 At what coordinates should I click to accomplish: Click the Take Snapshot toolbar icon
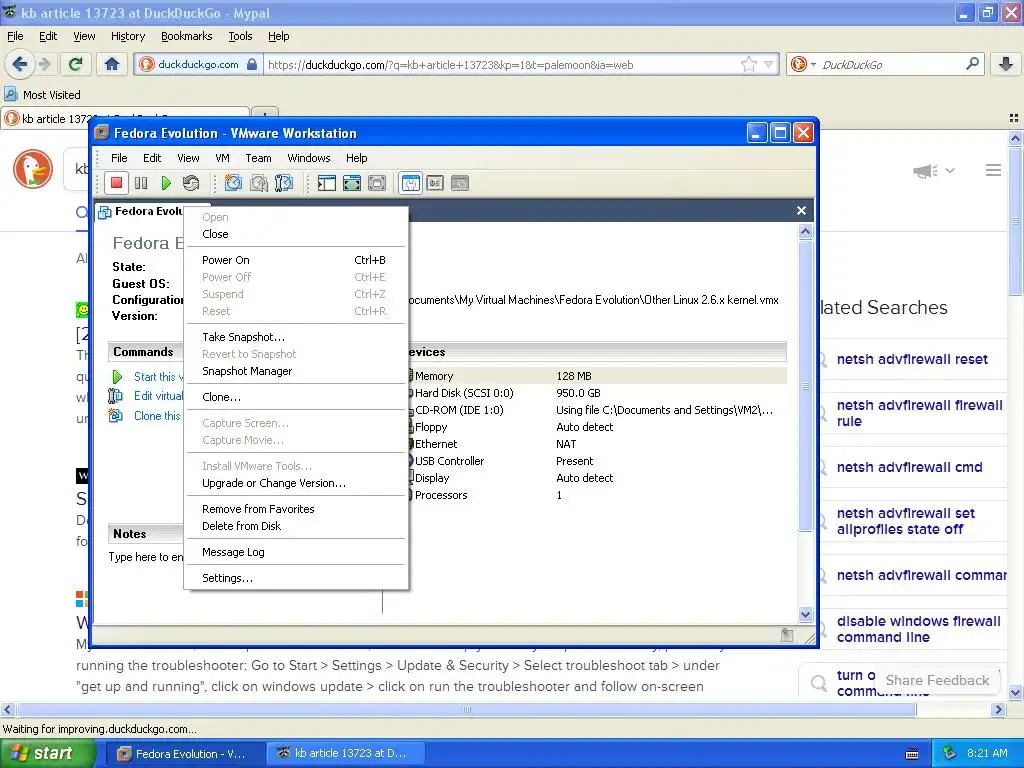[233, 184]
